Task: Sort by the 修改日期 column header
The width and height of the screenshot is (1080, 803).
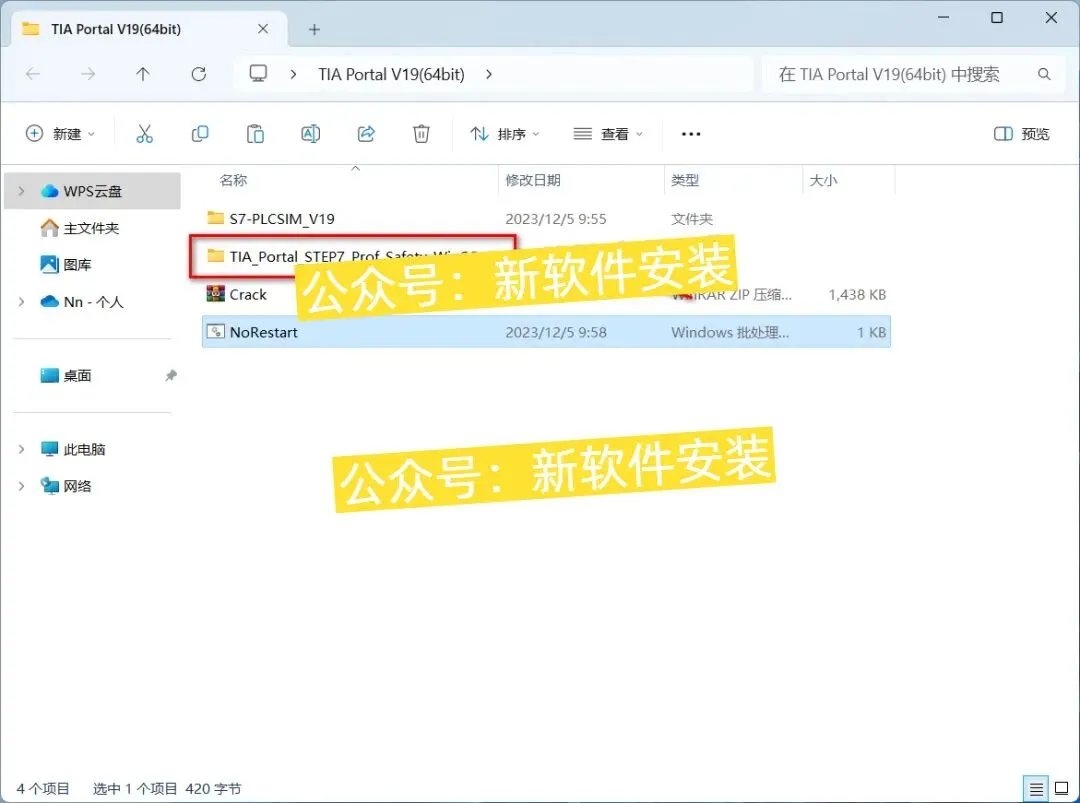Action: click(533, 180)
